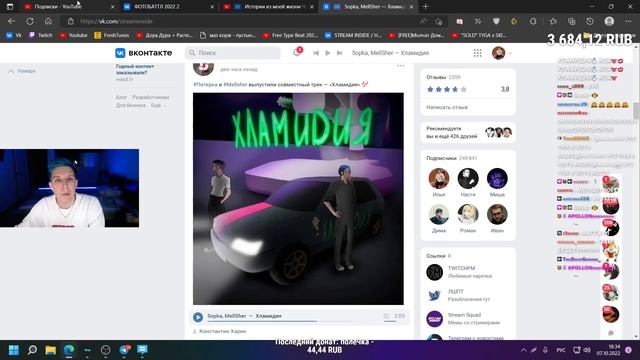640x360 pixels.
Task: Open the Vk bookmark
Action: click(x=13, y=36)
